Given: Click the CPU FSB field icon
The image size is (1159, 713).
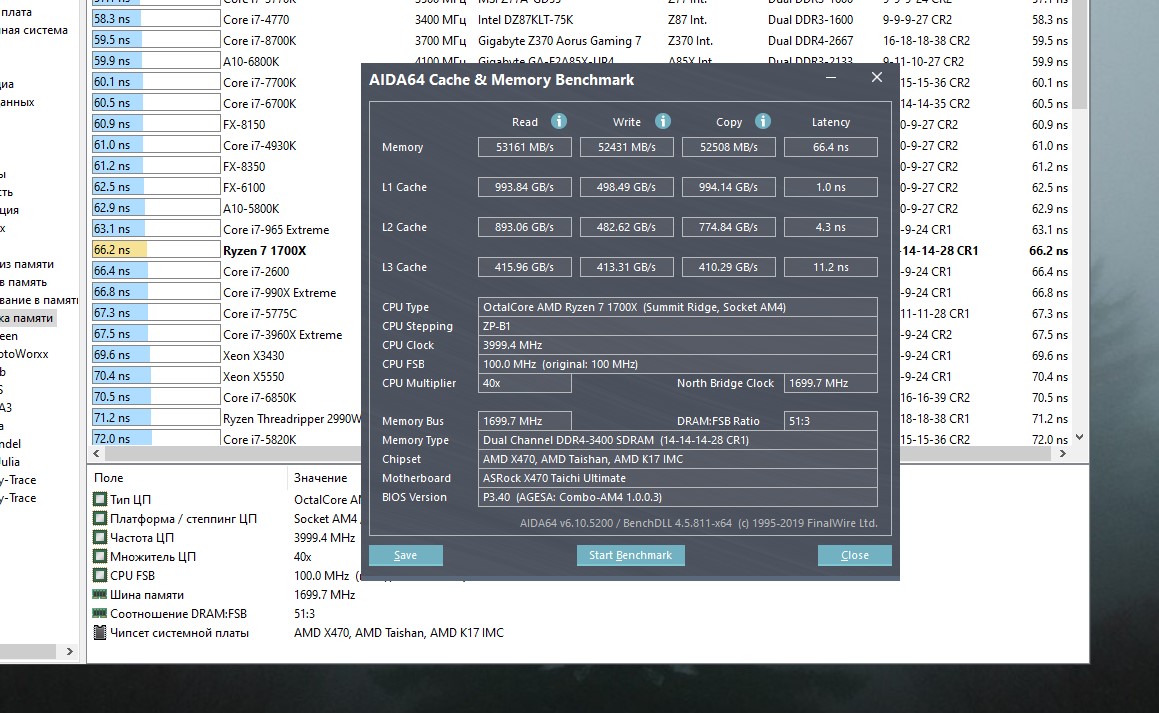Looking at the screenshot, I should tap(100, 576).
